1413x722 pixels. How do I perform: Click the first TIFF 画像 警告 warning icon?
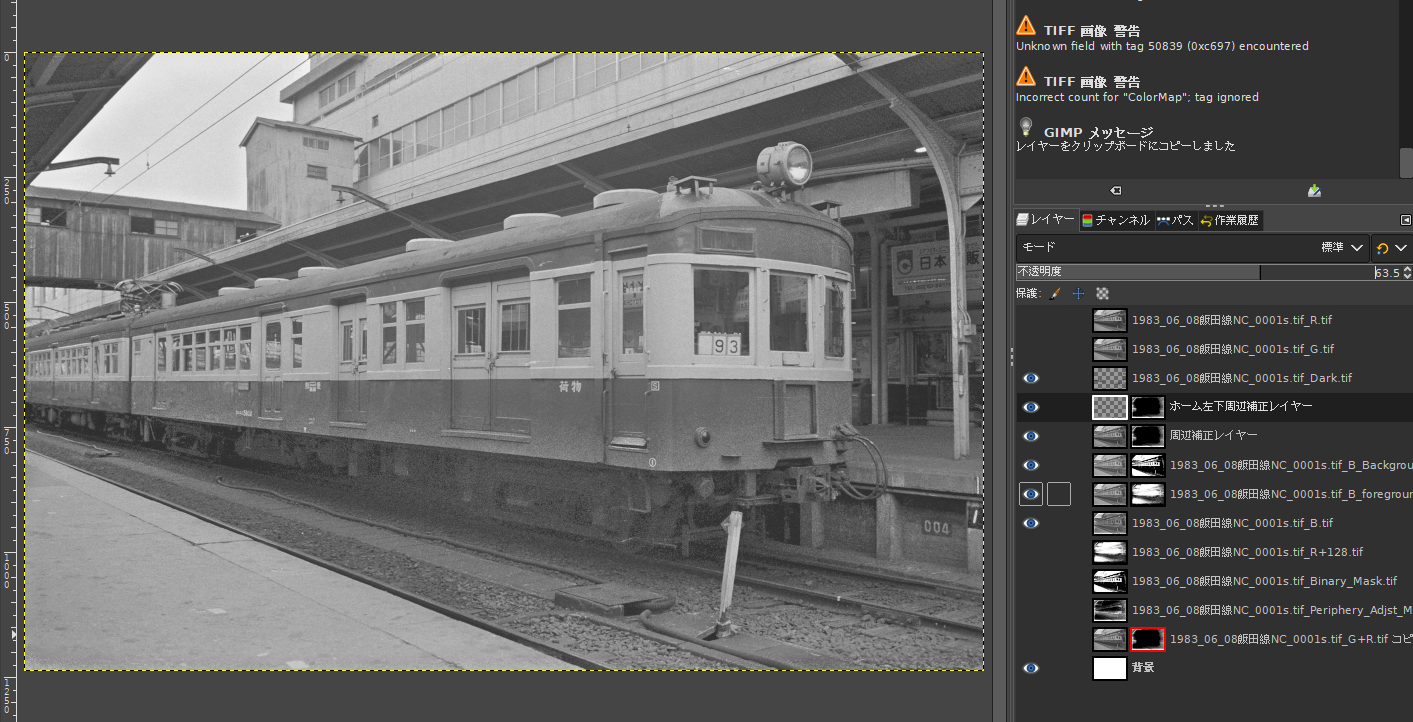click(1026, 26)
